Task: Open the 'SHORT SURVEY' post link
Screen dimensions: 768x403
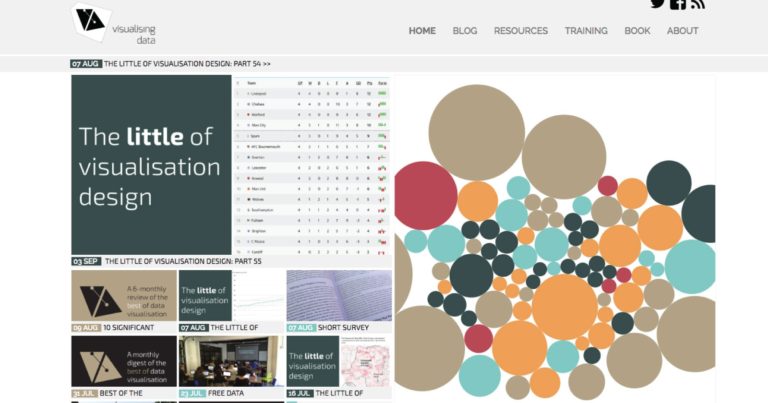Action: coord(343,328)
